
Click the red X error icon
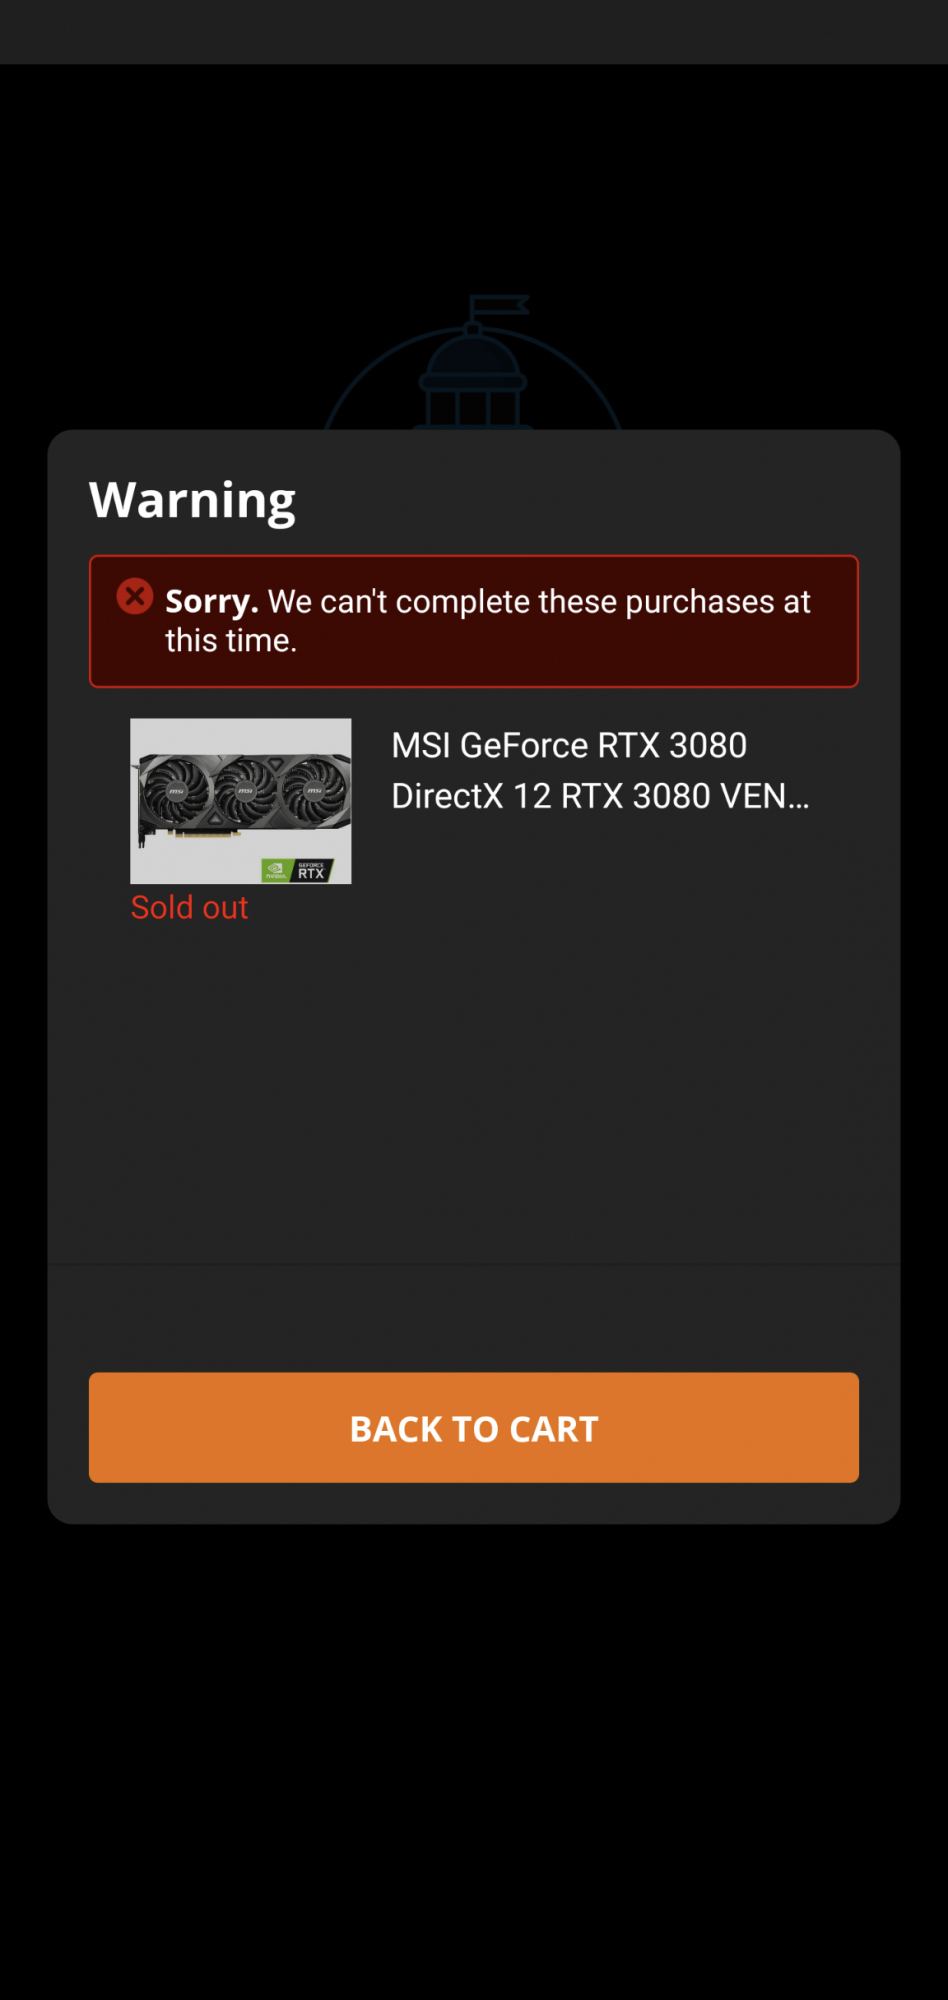(x=135, y=596)
